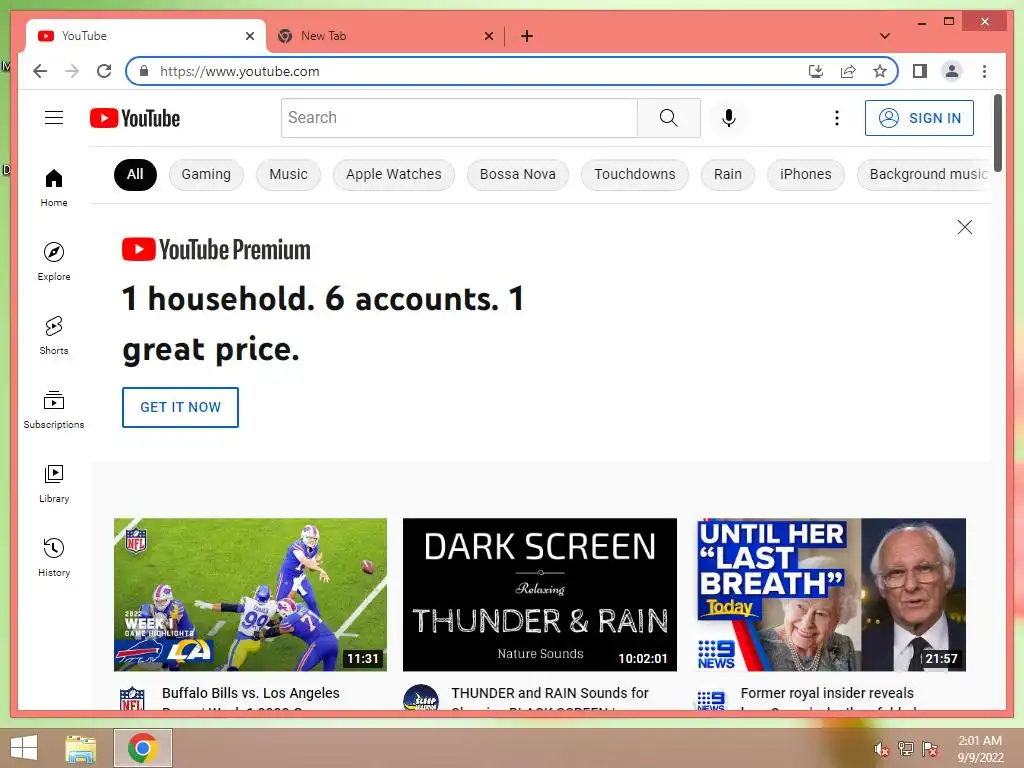Viewport: 1024px width, 768px height.
Task: Toggle Chrome side panel icon
Action: [920, 71]
